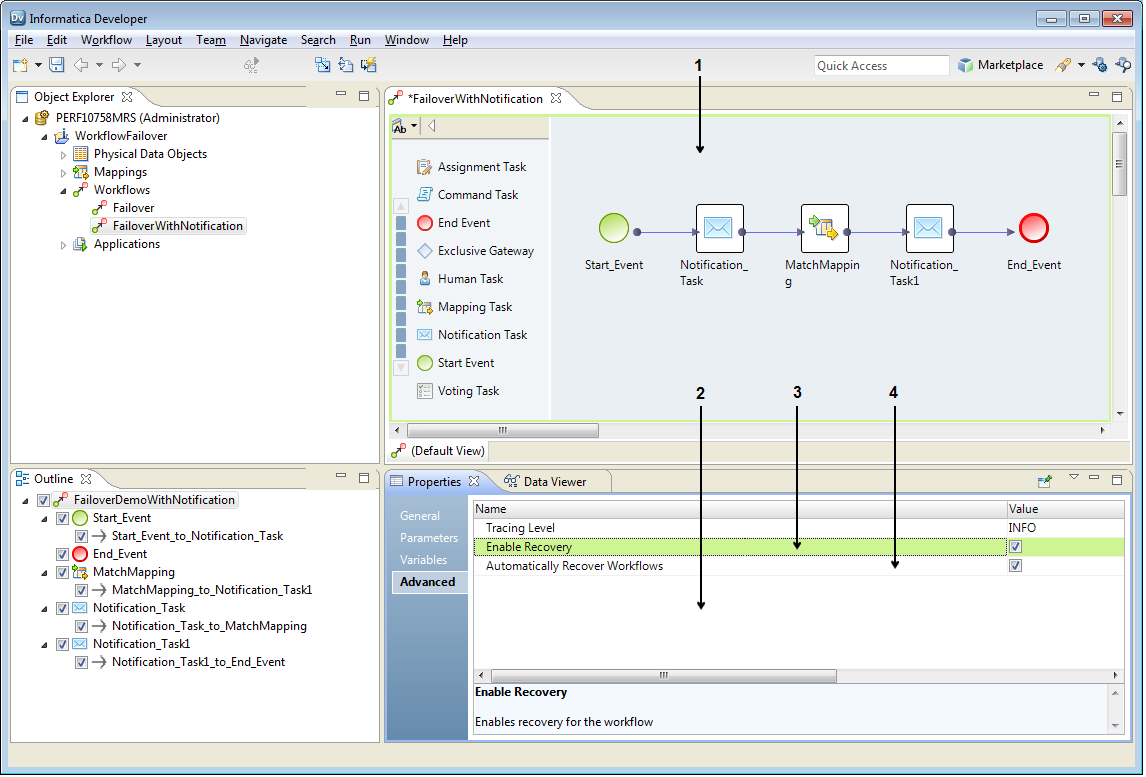Uncheck End_Event in the Outline

coord(62,554)
